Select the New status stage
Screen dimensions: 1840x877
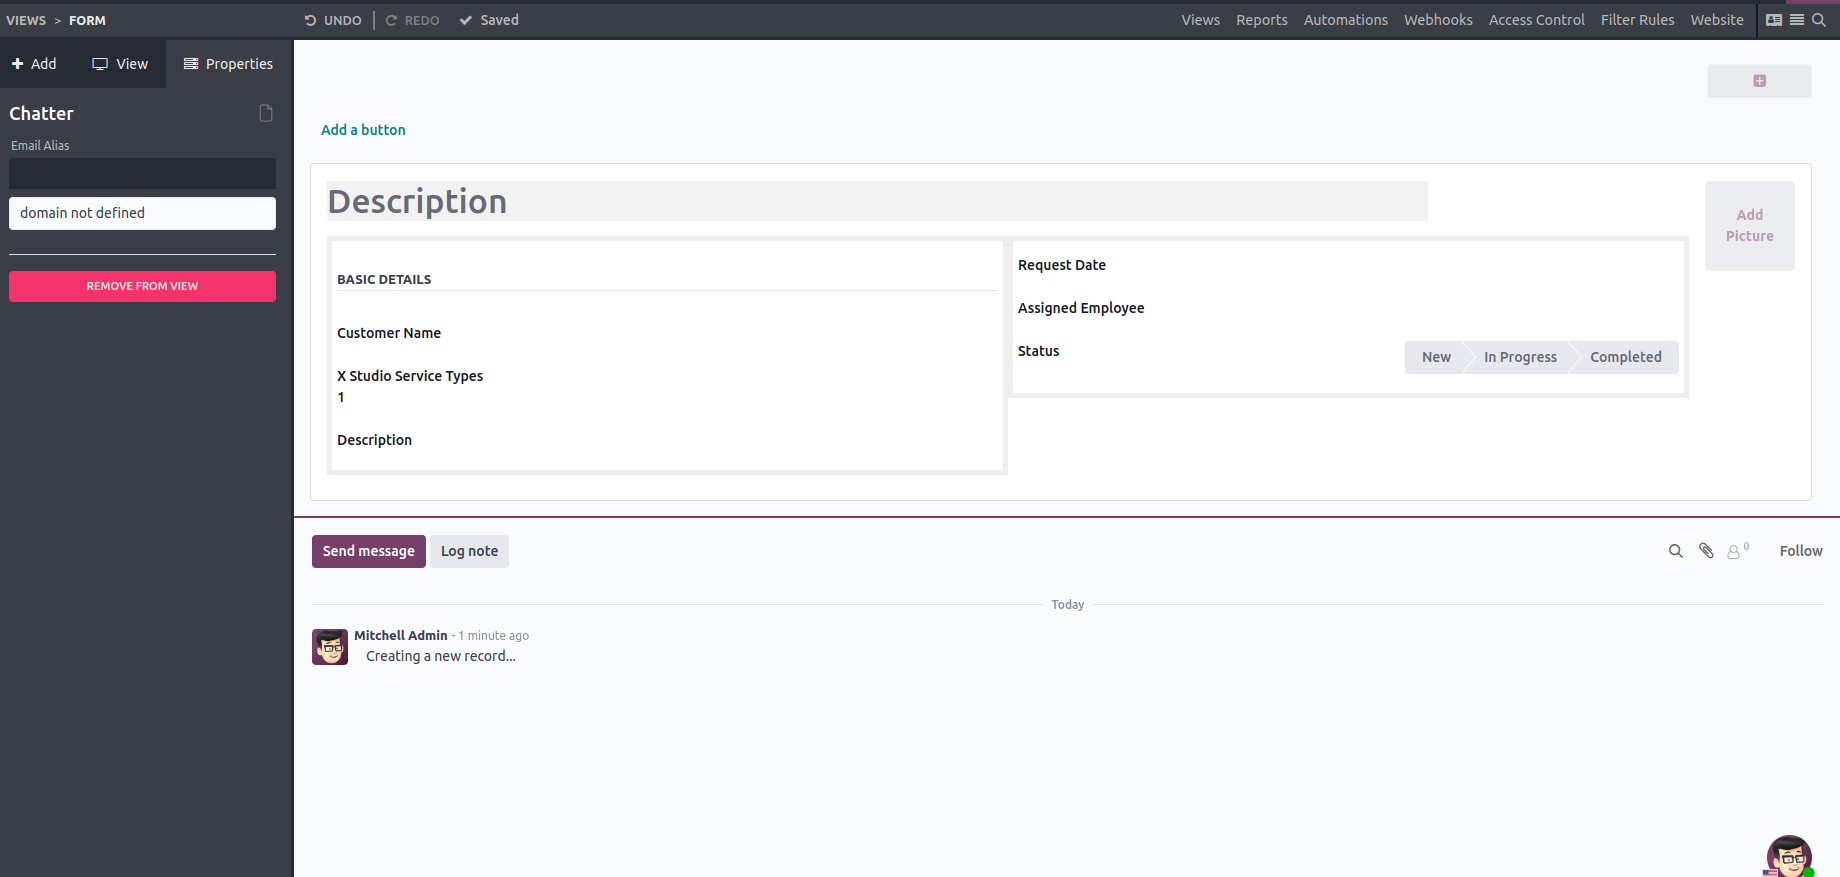[x=1435, y=357]
